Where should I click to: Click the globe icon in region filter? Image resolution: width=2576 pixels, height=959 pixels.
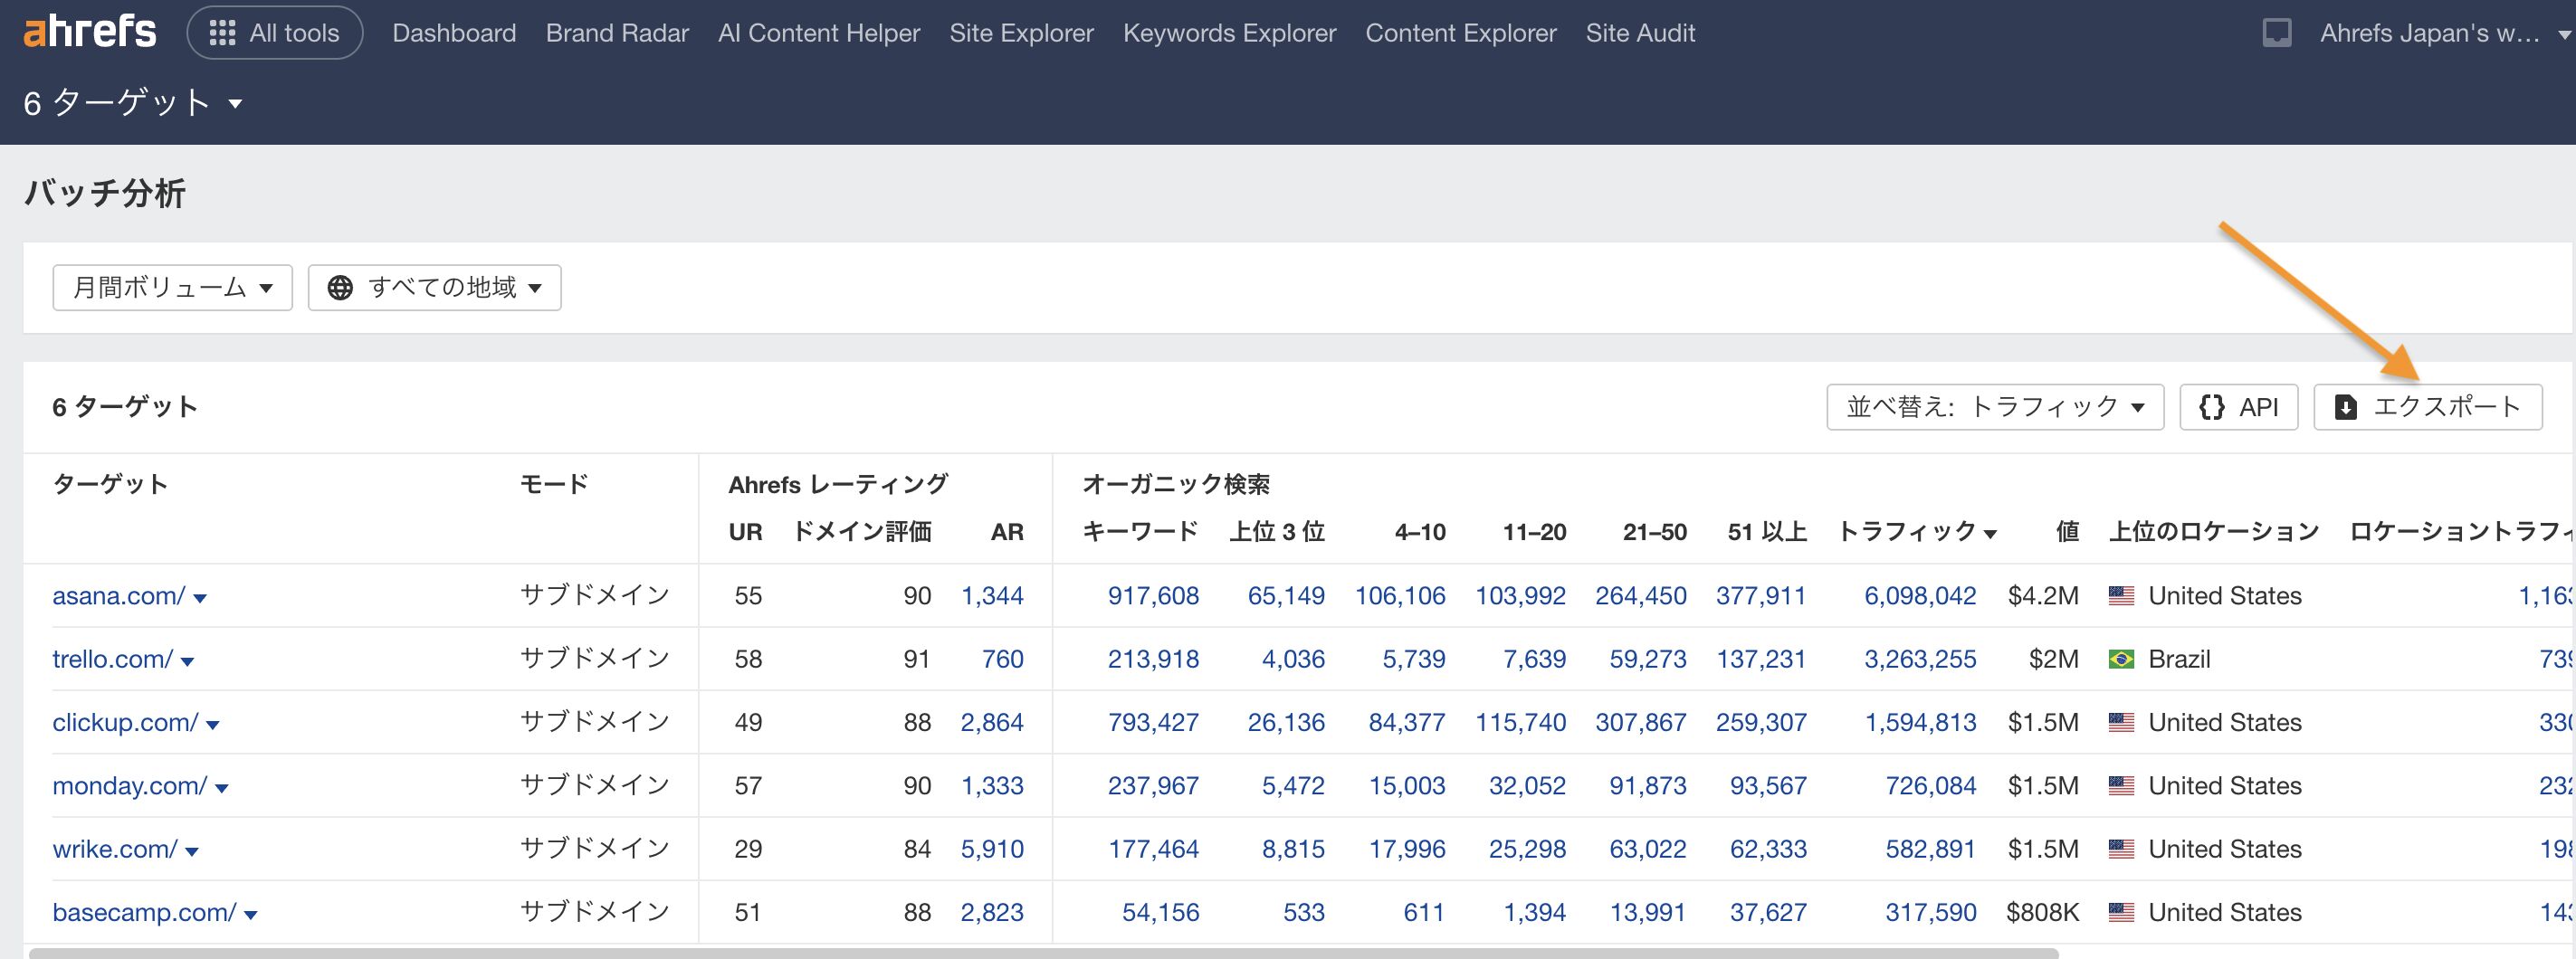[341, 287]
